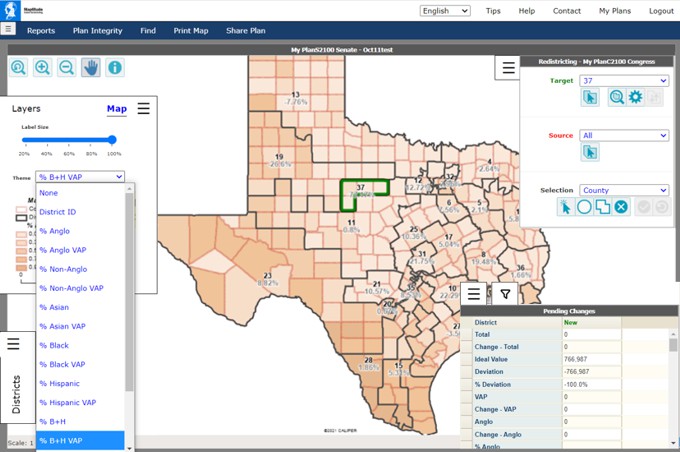Screen dimensions: 680x452
Task: Click the Logout link
Action: click(x=661, y=11)
